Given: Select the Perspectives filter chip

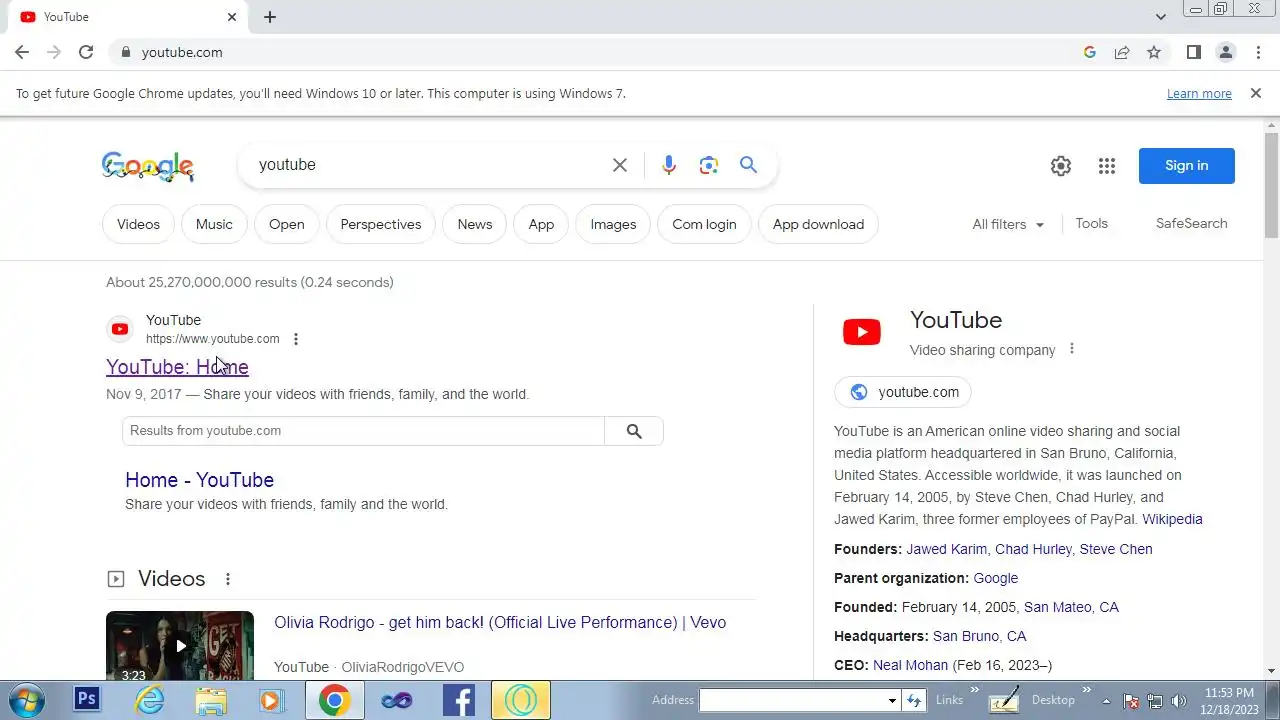Looking at the screenshot, I should click(x=381, y=224).
